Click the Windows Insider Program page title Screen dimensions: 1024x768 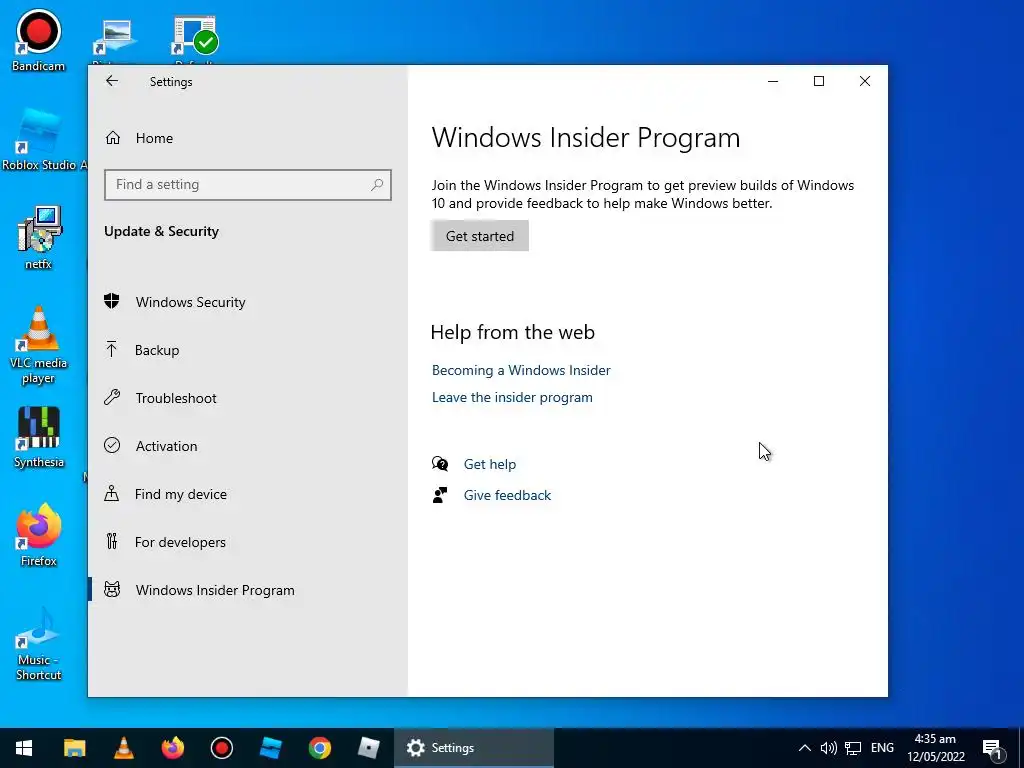coord(586,137)
